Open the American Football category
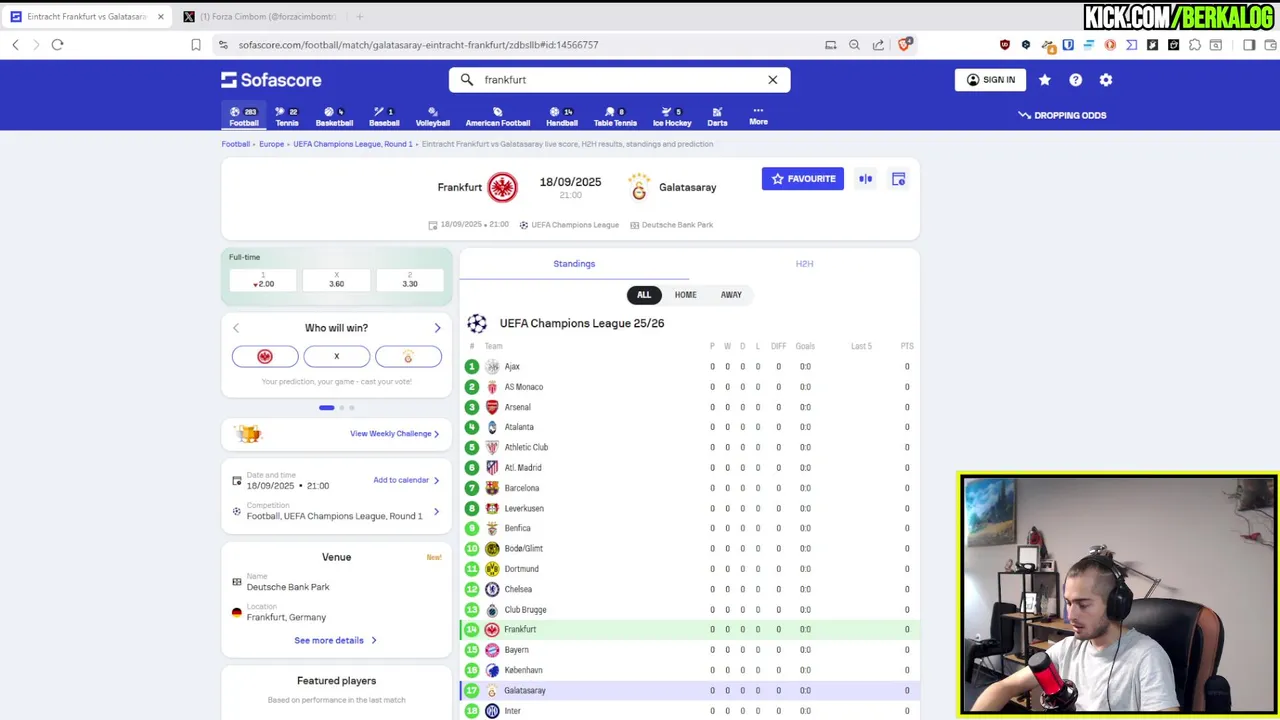The width and height of the screenshot is (1280, 720). click(497, 117)
